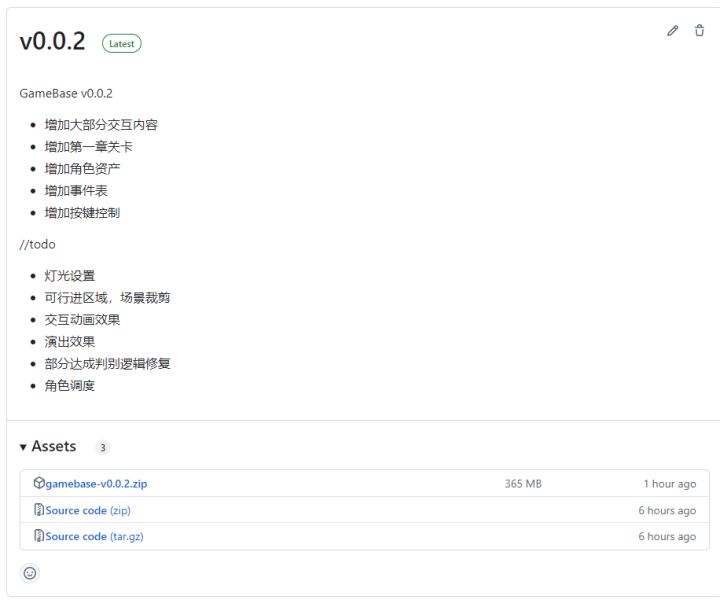The image size is (720, 607).
Task: Delete release with trash icon
Action: point(699,31)
